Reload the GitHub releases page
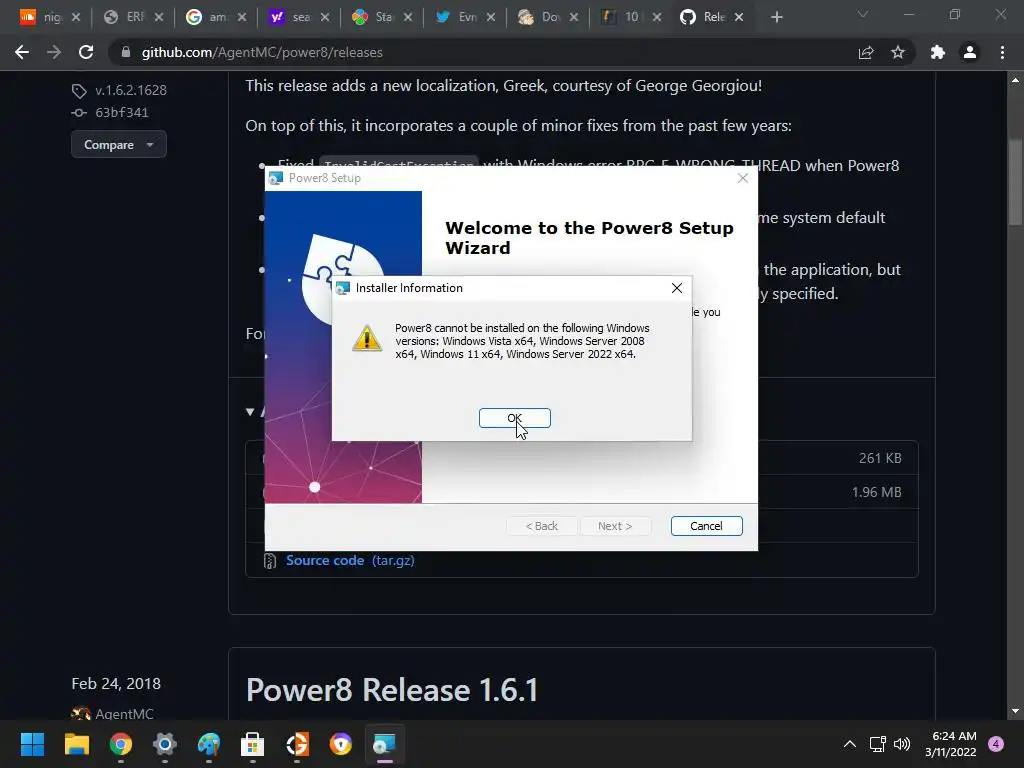Screen dimensions: 1024x768 [86, 52]
